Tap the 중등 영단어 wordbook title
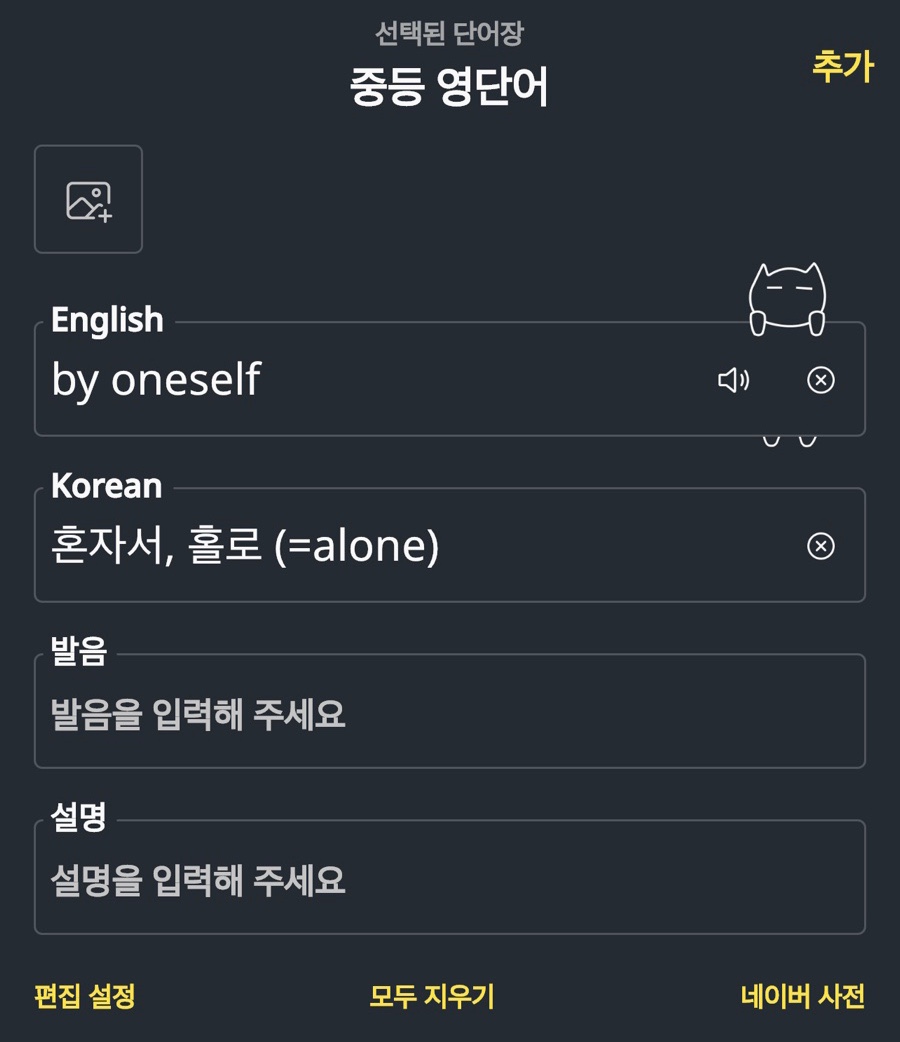Image resolution: width=900 pixels, height=1042 pixels. pyautogui.click(x=449, y=86)
